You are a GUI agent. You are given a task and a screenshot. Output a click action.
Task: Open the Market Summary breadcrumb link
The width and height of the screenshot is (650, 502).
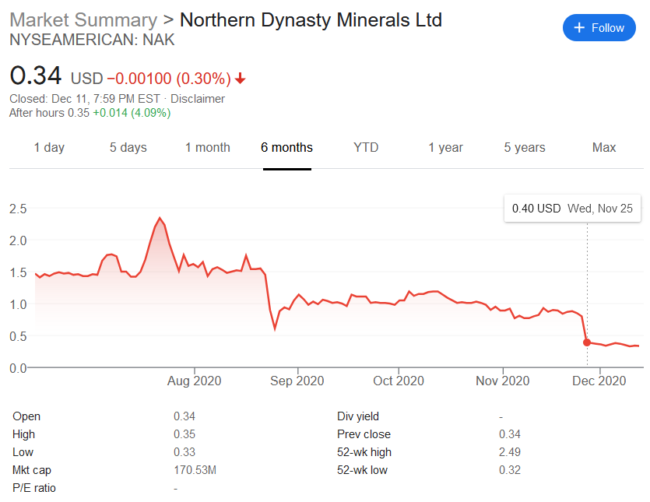tap(82, 20)
